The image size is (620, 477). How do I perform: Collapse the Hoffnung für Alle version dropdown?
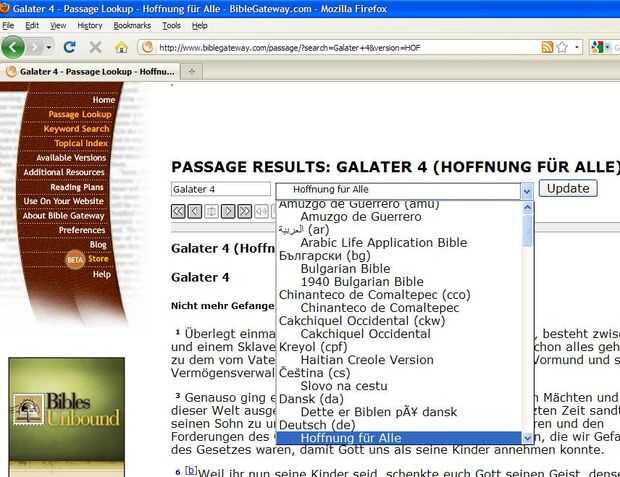coord(526,191)
